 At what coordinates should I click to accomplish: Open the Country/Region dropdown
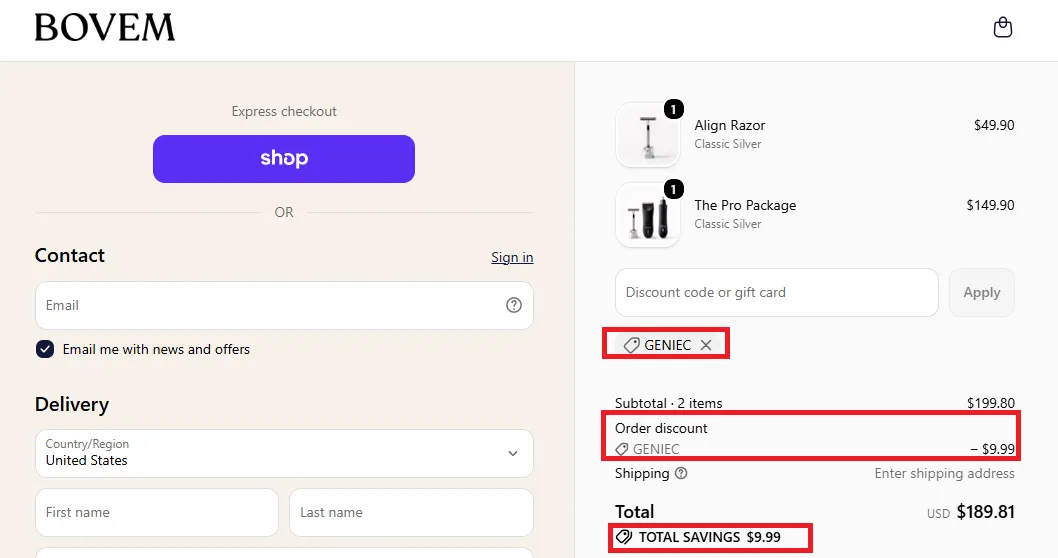click(284, 453)
